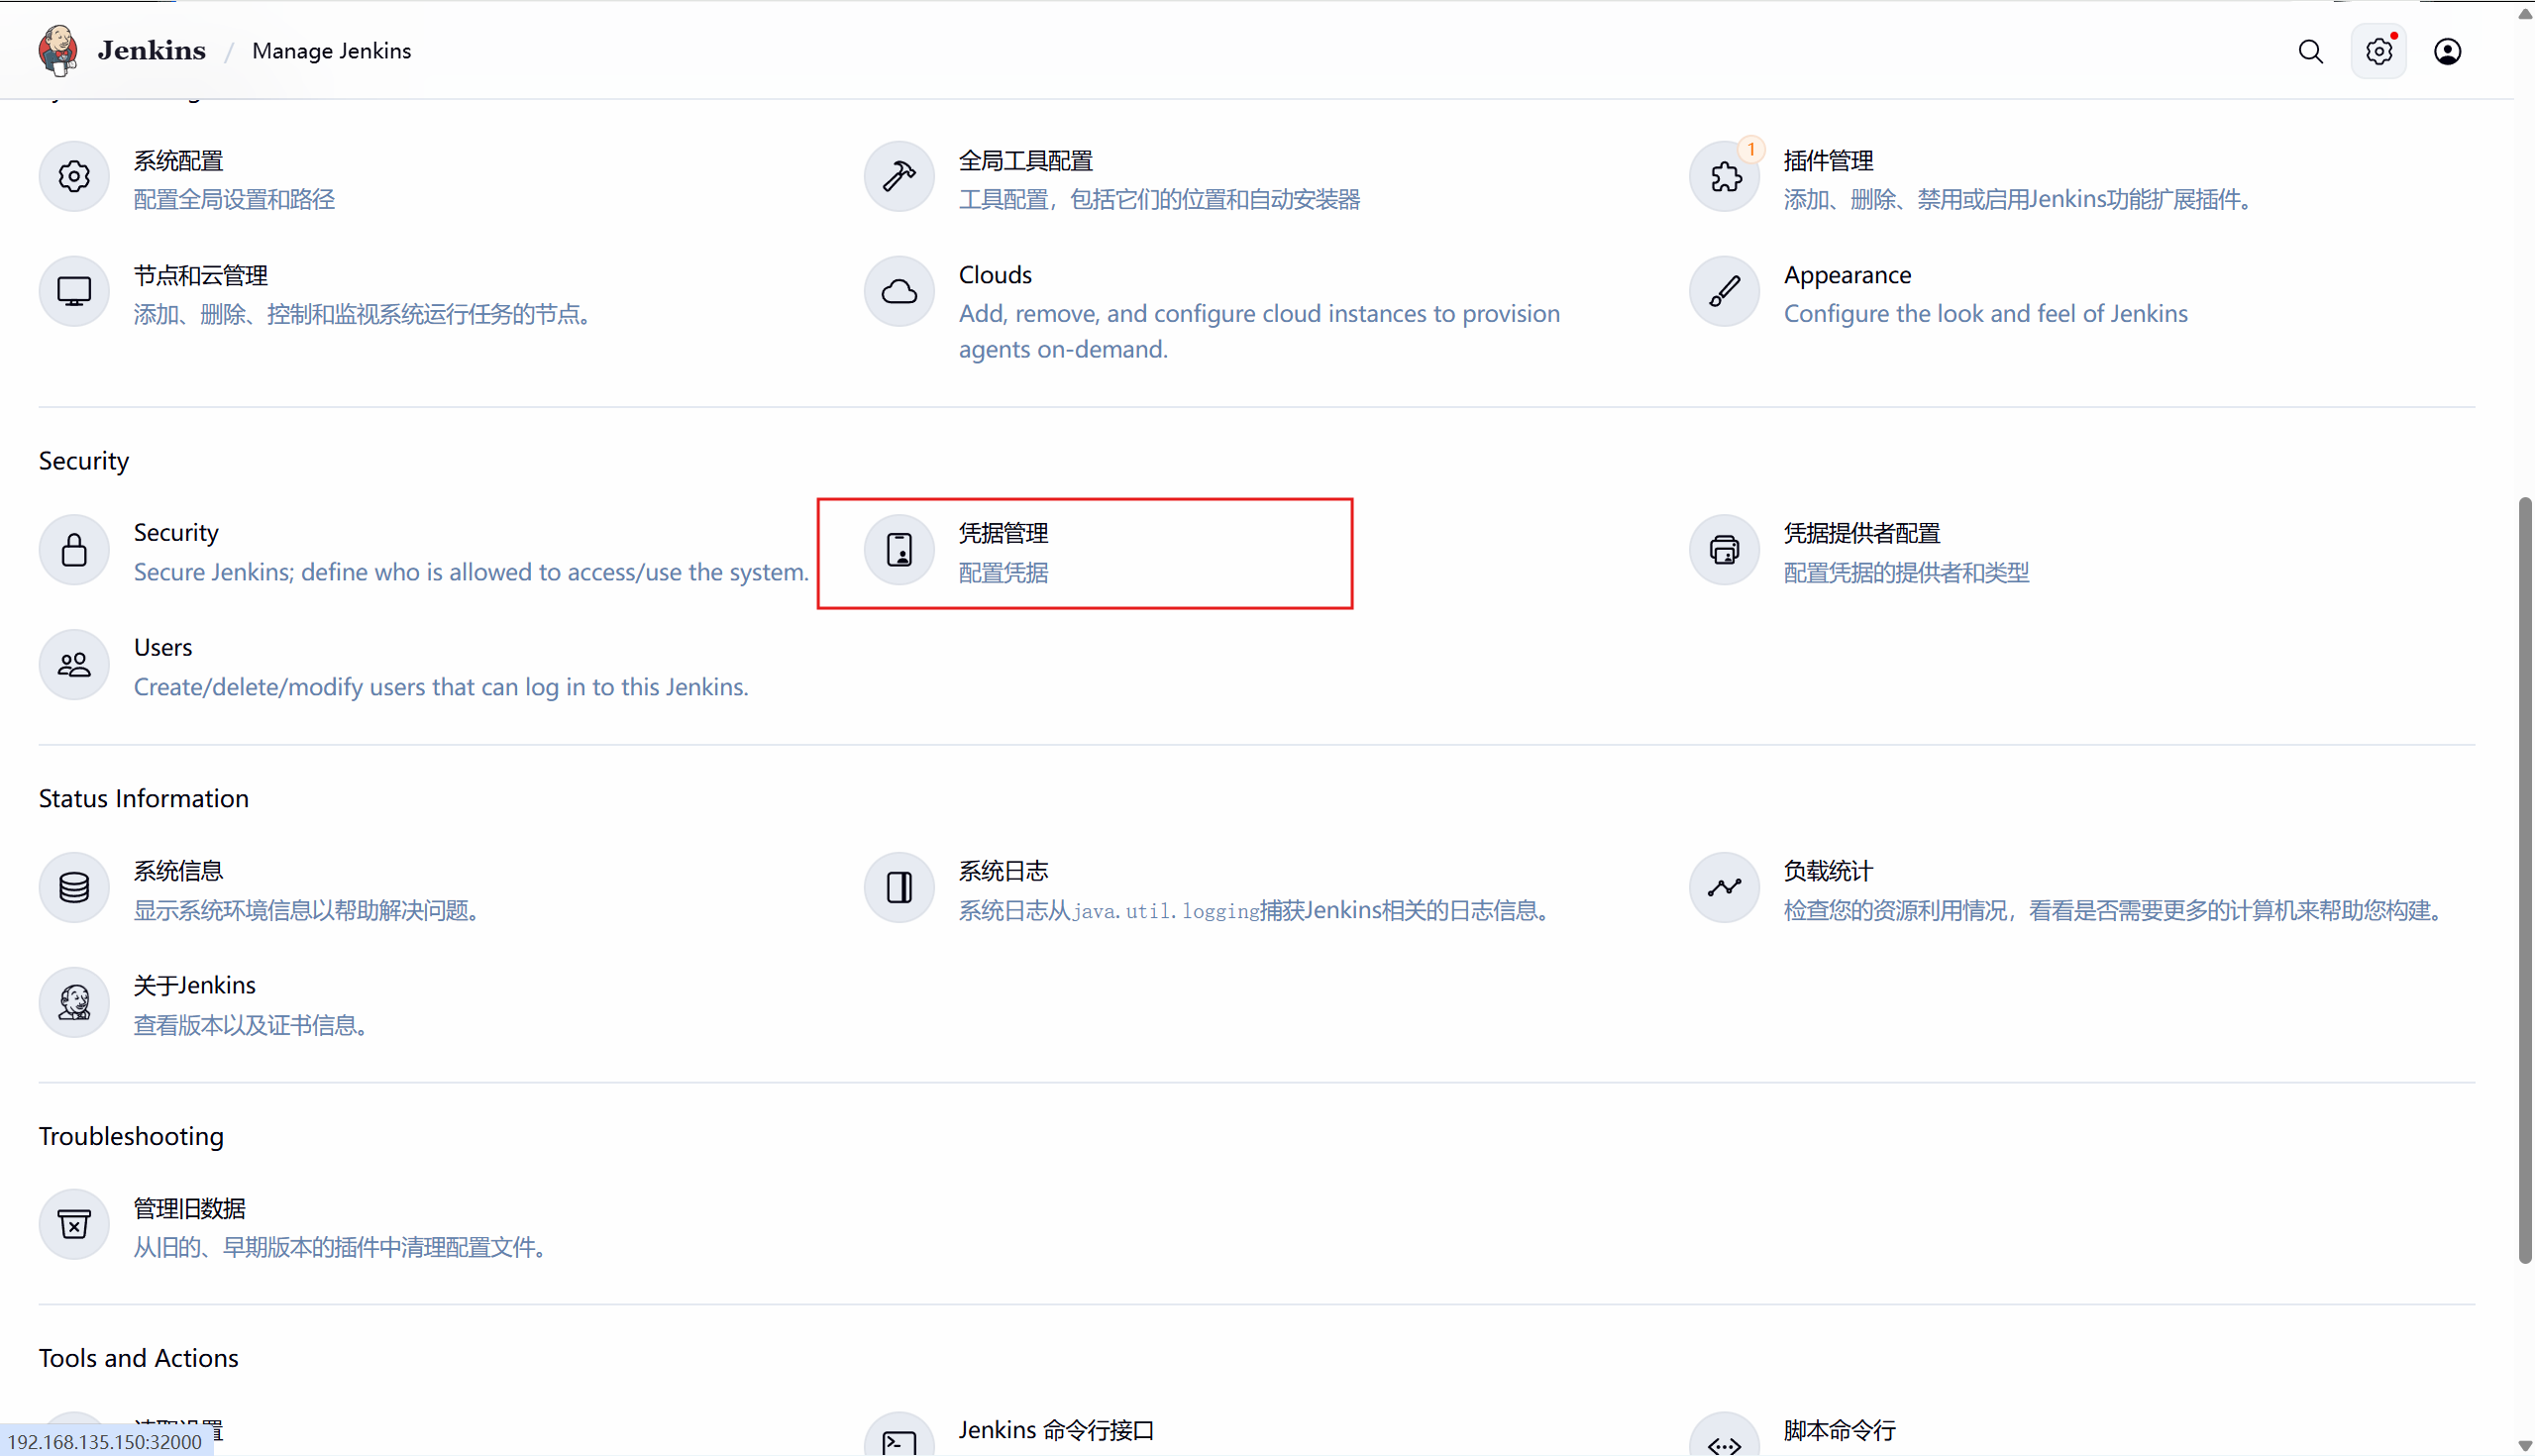
Task: Click the vertical scrollbar thumb
Action: pos(2525,880)
